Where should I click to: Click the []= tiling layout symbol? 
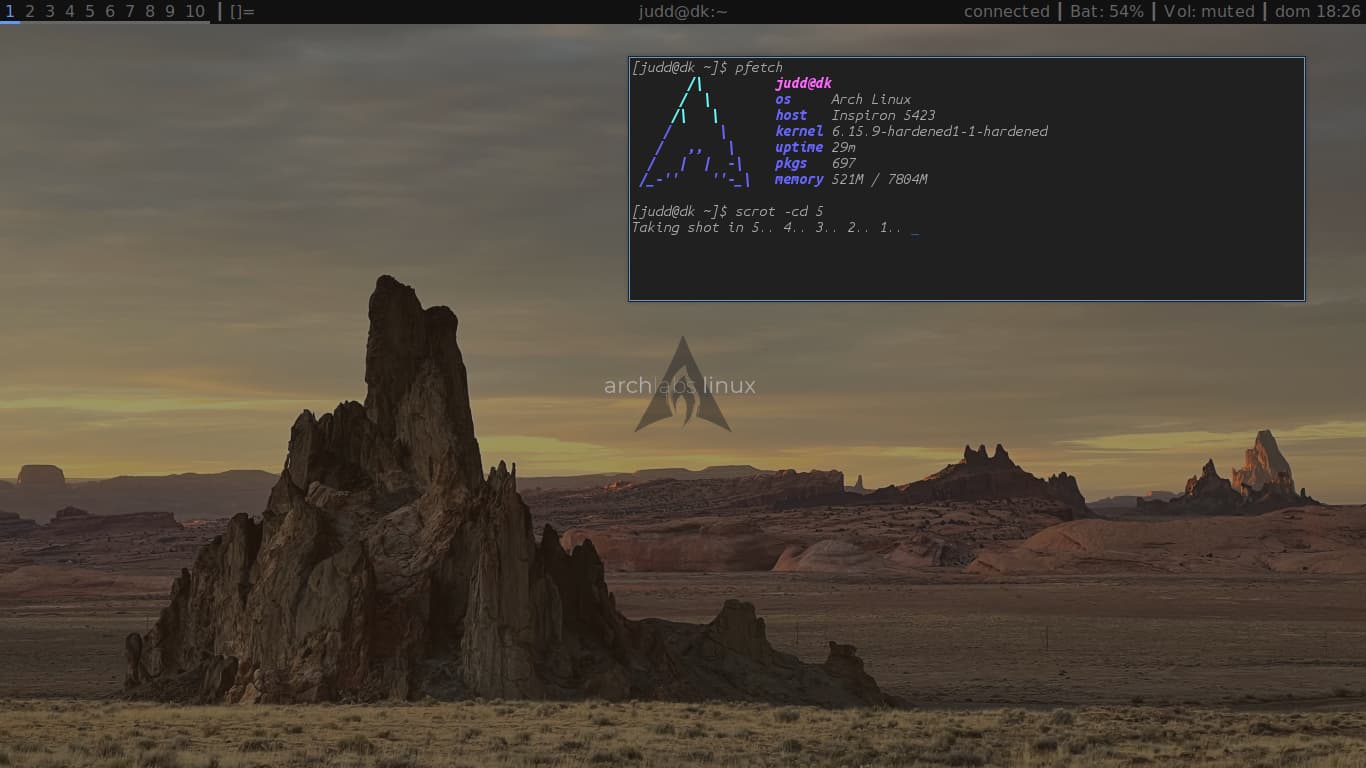click(242, 12)
